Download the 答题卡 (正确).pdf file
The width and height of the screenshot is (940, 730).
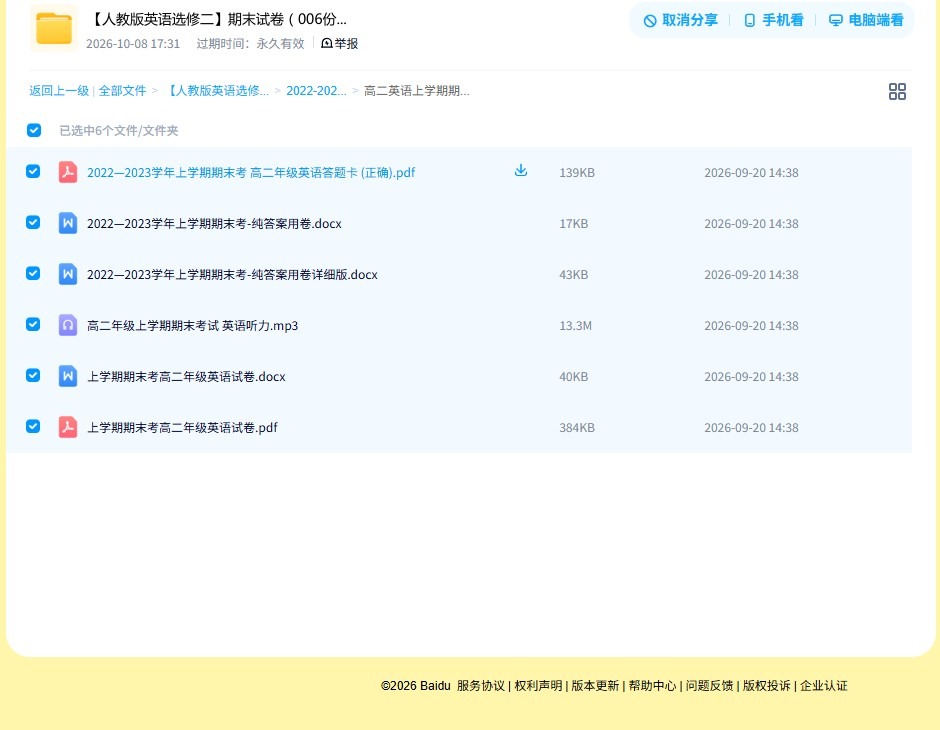pos(521,171)
